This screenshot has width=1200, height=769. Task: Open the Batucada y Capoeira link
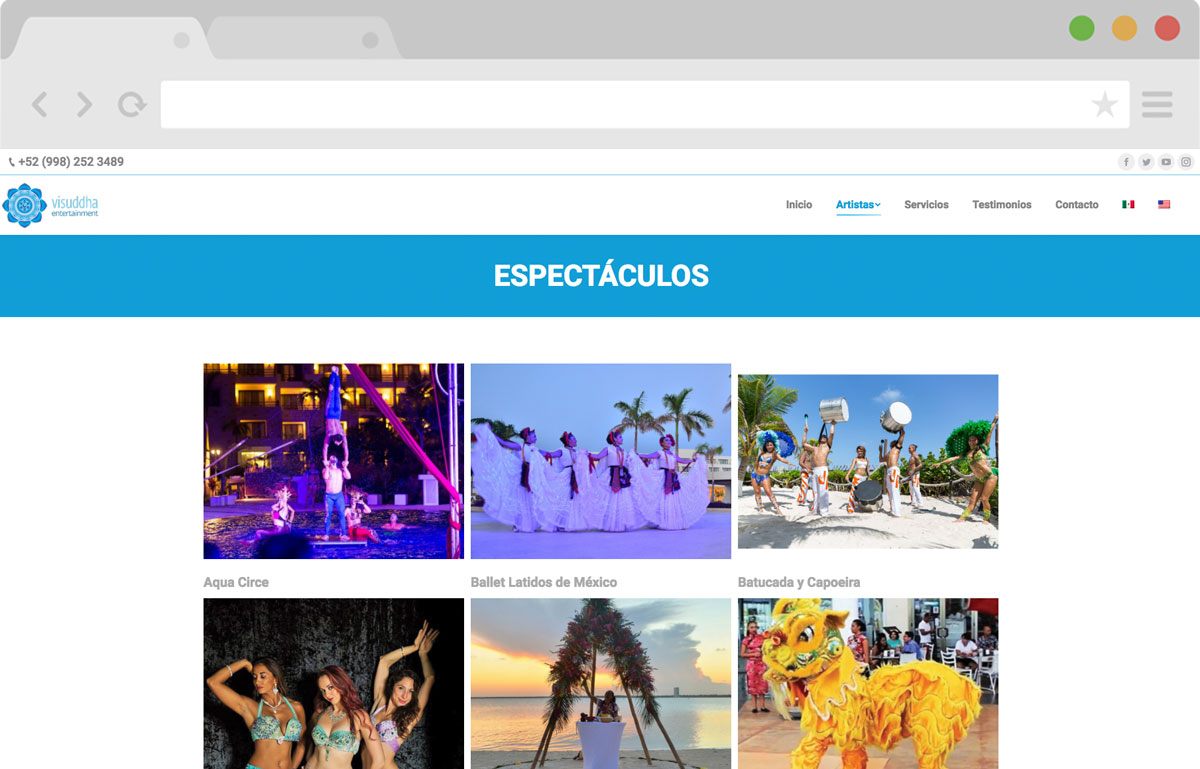799,582
